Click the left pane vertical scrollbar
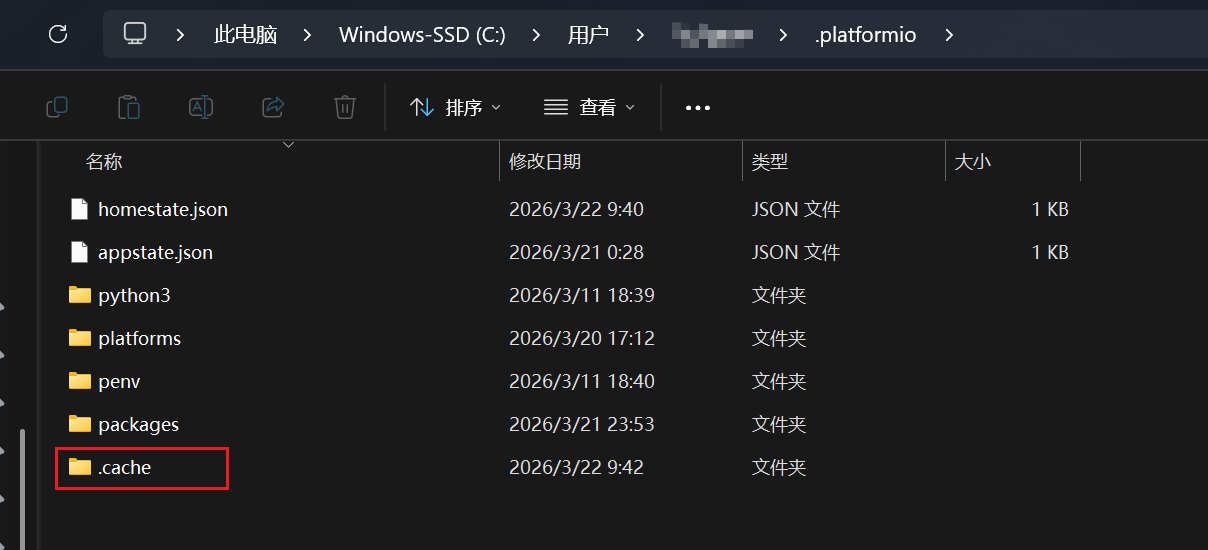 click(23, 480)
